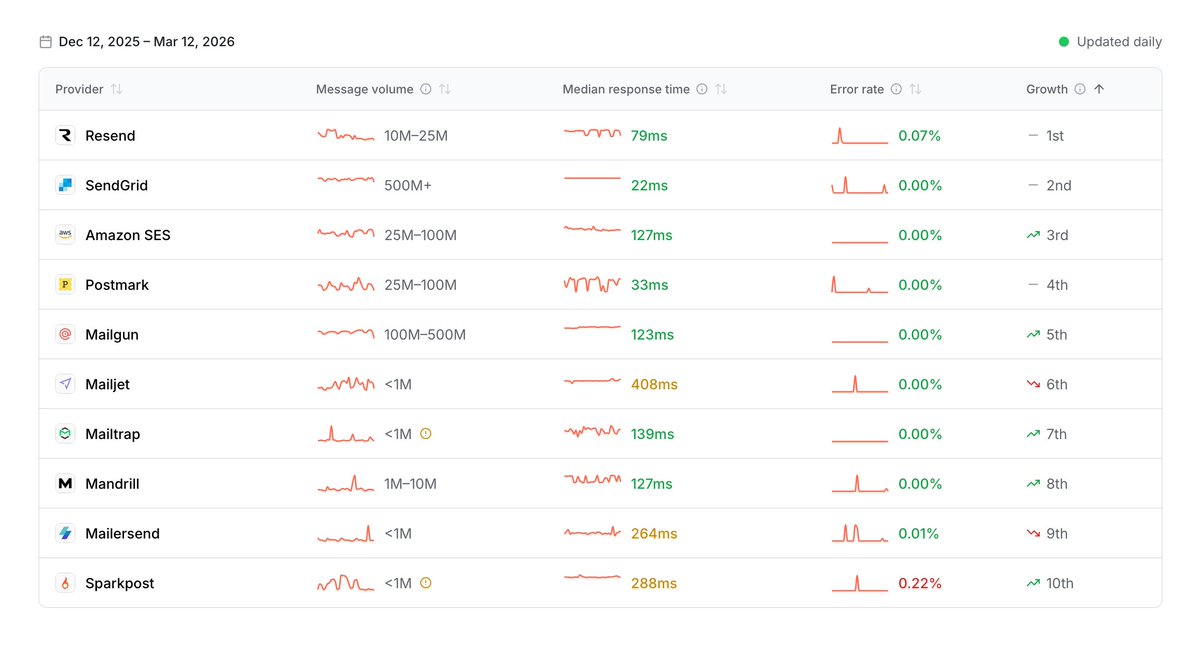Click the SendGrid provider name

[x=116, y=185]
